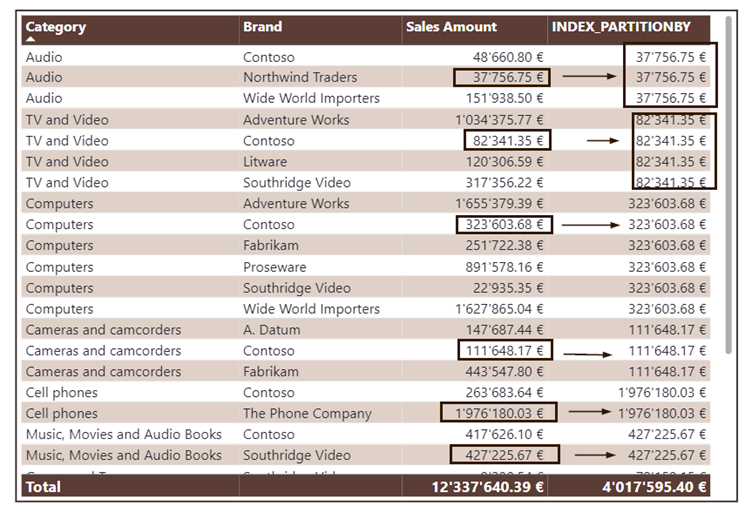Select the A. Datum brand cell
The height and width of the screenshot is (513, 752).
271,330
